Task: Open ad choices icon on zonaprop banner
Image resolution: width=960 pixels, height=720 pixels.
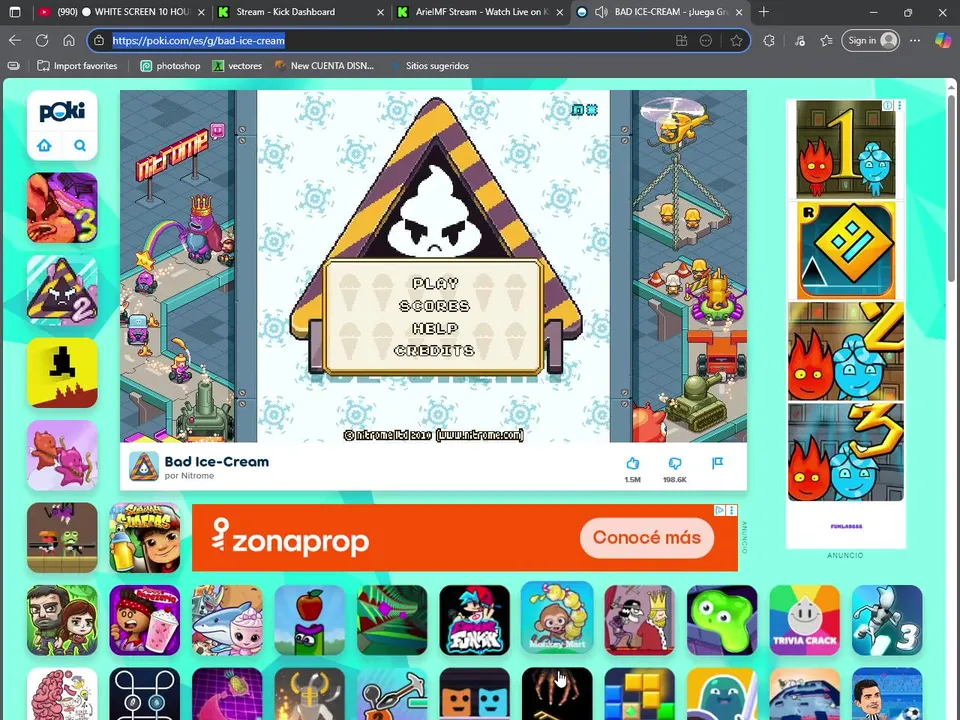Action: tap(720, 510)
